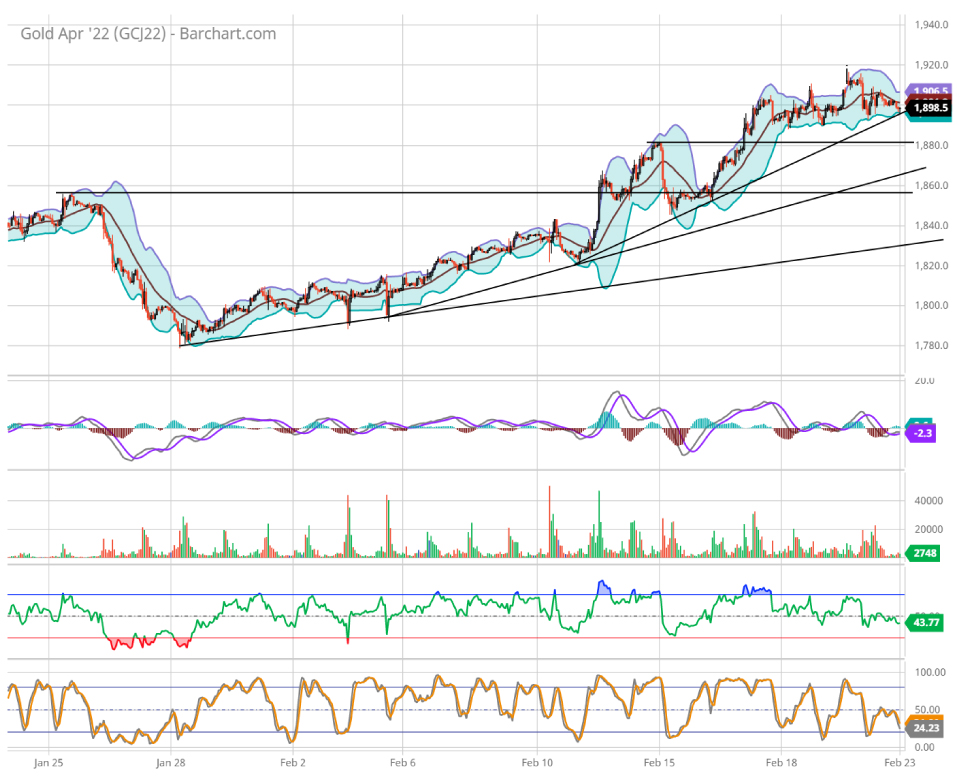Viewport: 970px width, 782px height.
Task: Select the 1,820.0 price axis label
Action: tap(930, 266)
